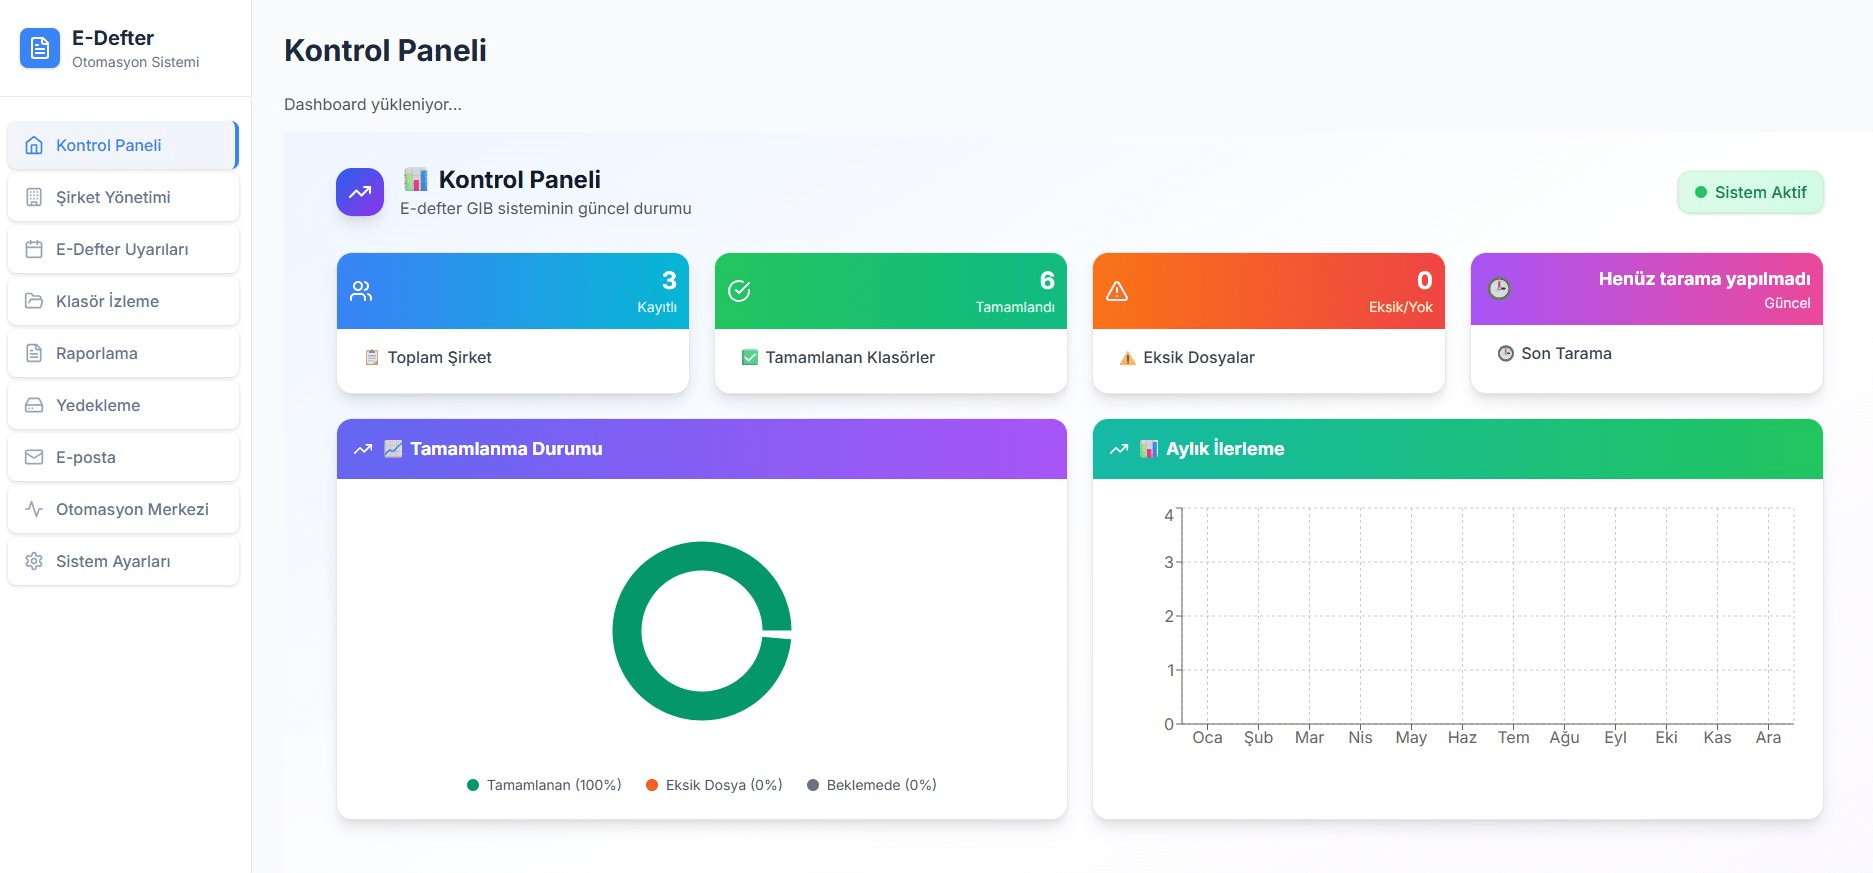Click the trend icon in Aylık İlerleme header
Screen dimensions: 1873x873
(1119, 449)
